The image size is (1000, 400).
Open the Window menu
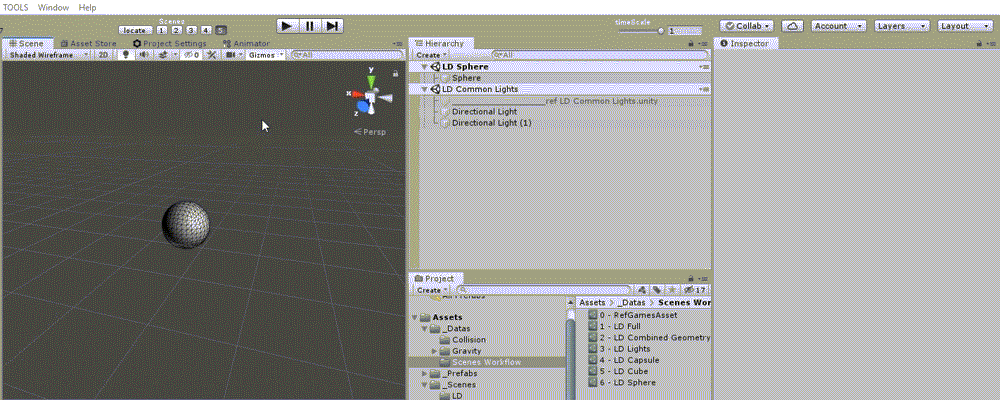point(54,8)
